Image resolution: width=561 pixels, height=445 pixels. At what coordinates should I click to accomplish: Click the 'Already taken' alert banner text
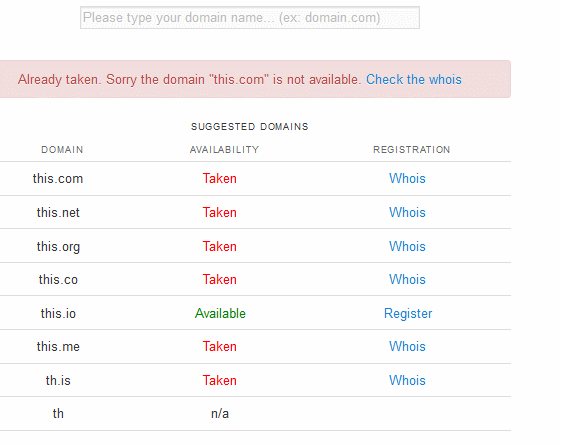pos(189,79)
